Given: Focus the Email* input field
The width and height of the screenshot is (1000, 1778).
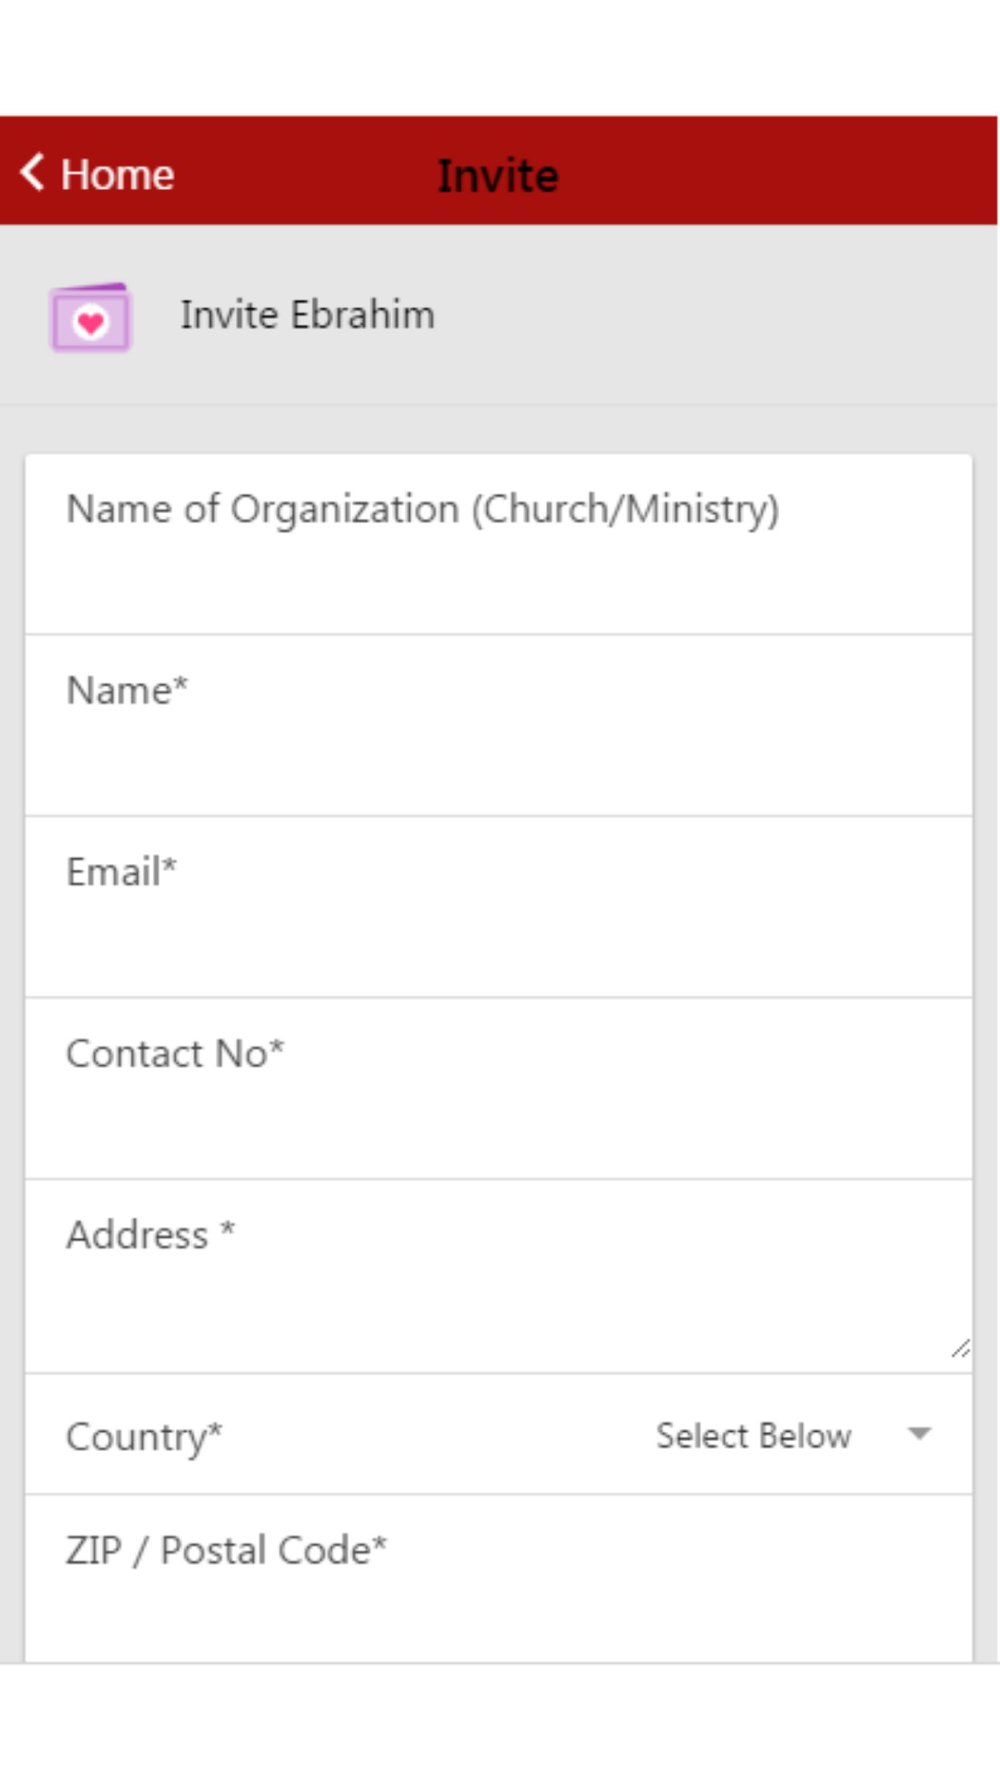Looking at the screenshot, I should [498, 907].
